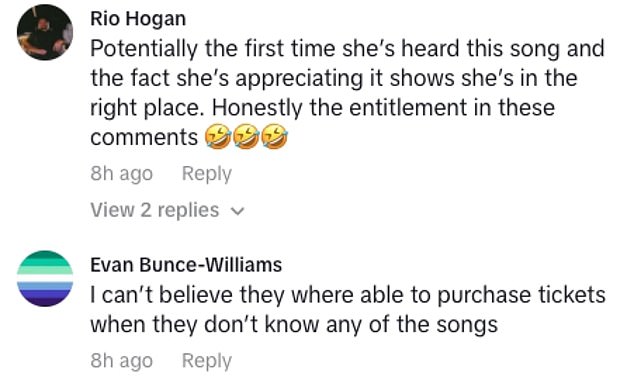Click the middle laughing emoji

pyautogui.click(x=246, y=137)
